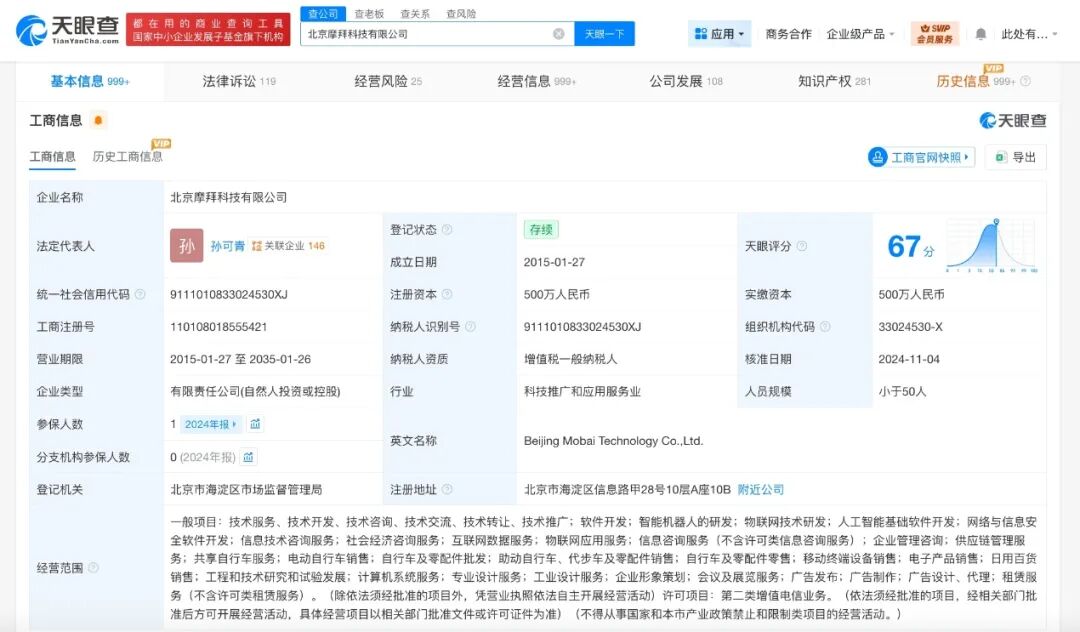Viewport: 1080px width, 632px height.
Task: Click help icon next to 天眼评分
Action: [802, 246]
